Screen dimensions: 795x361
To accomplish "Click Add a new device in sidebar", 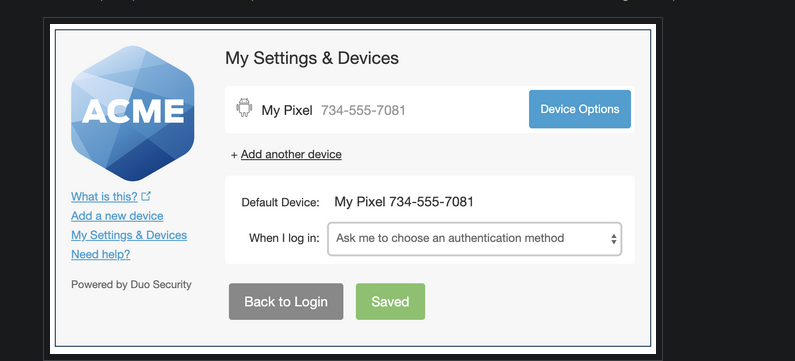I will pos(117,216).
